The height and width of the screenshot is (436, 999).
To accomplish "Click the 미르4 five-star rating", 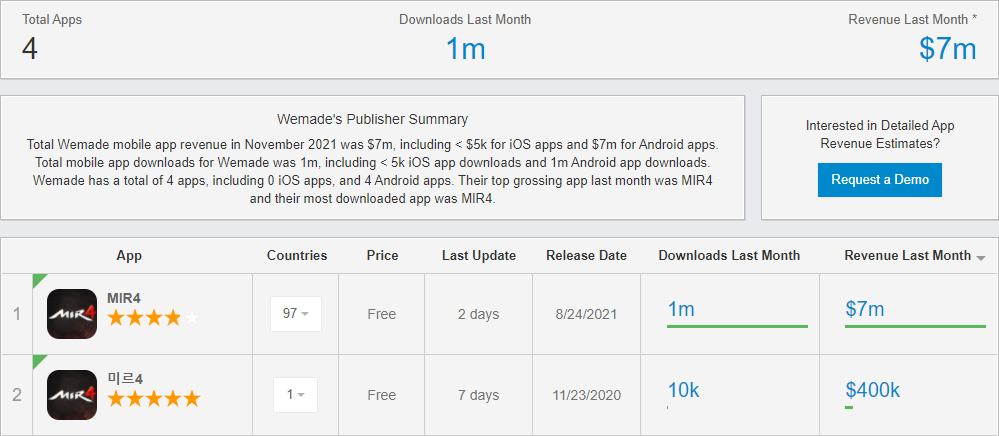I will pyautogui.click(x=154, y=399).
